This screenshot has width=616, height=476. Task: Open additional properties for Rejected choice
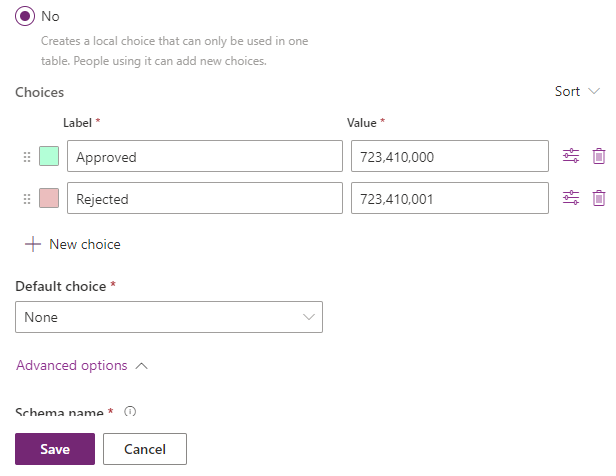pyautogui.click(x=570, y=198)
